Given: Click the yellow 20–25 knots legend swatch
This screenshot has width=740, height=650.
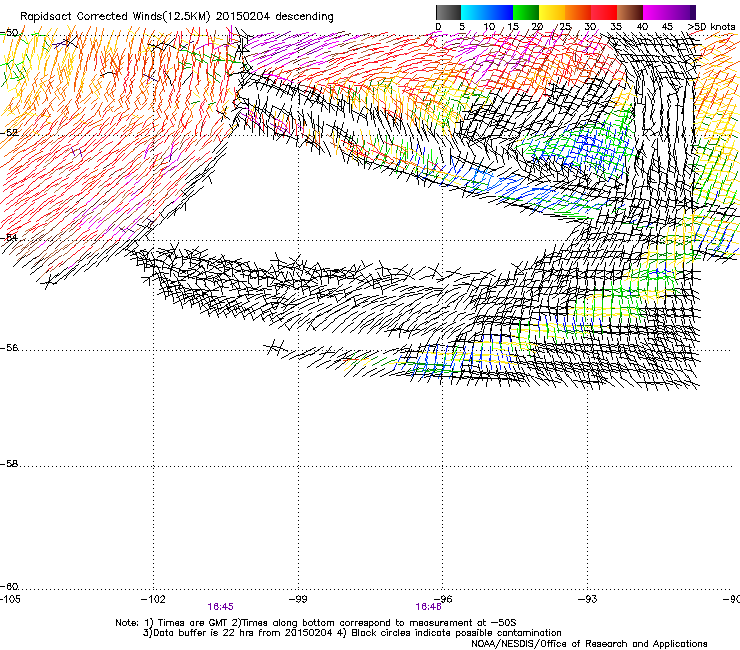Looking at the screenshot, I should (x=552, y=12).
